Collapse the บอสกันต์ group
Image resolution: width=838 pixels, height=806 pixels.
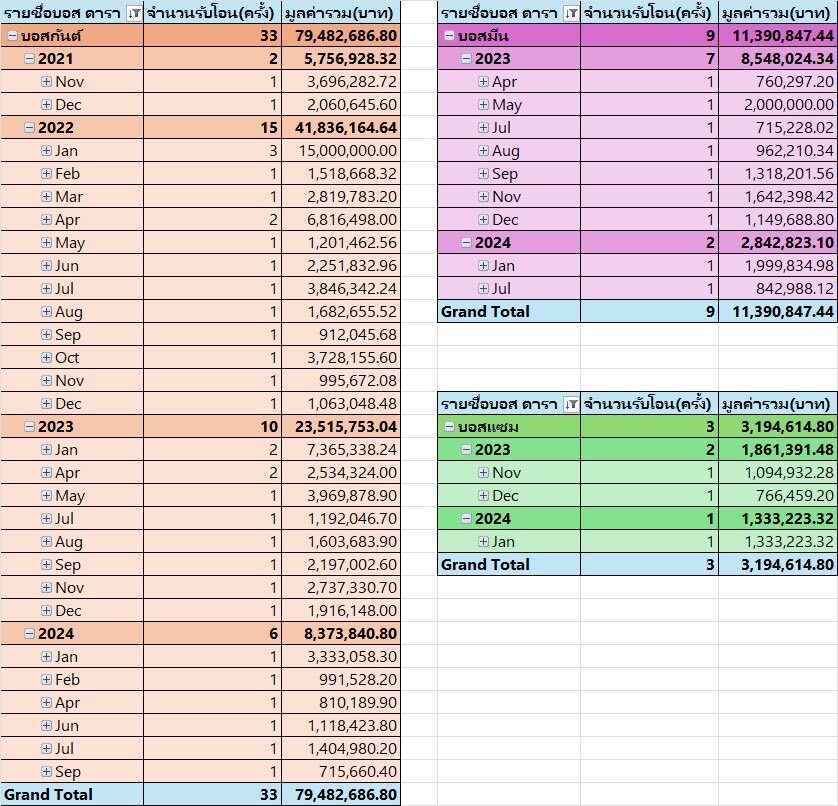point(12,36)
